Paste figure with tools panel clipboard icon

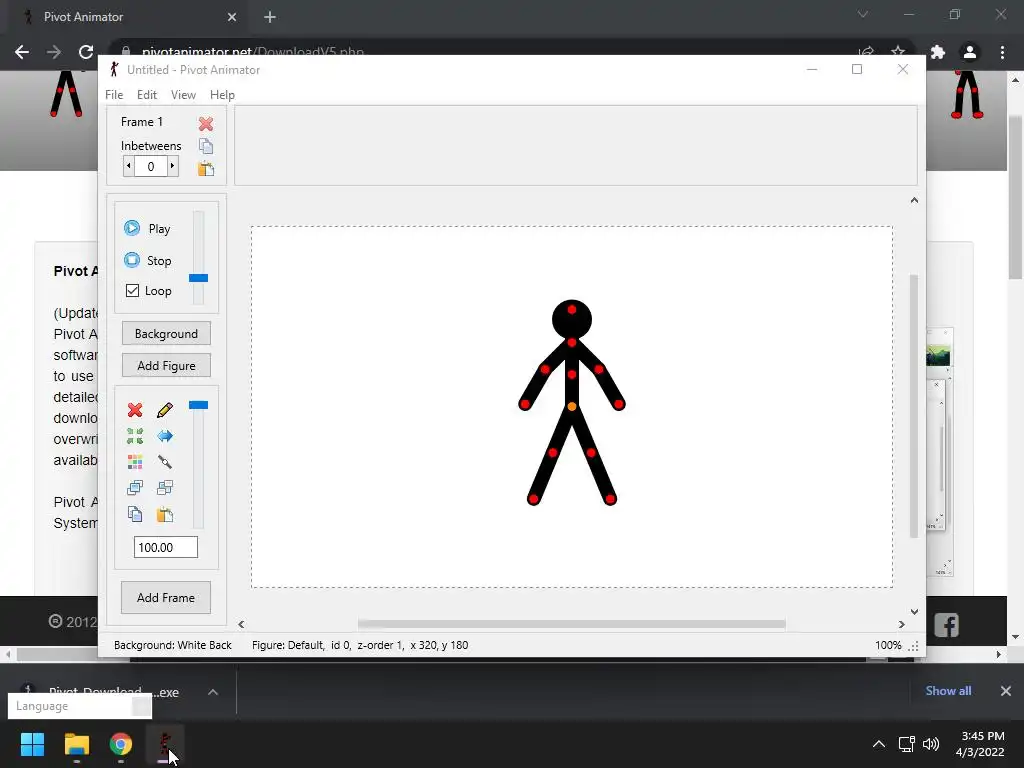click(165, 515)
